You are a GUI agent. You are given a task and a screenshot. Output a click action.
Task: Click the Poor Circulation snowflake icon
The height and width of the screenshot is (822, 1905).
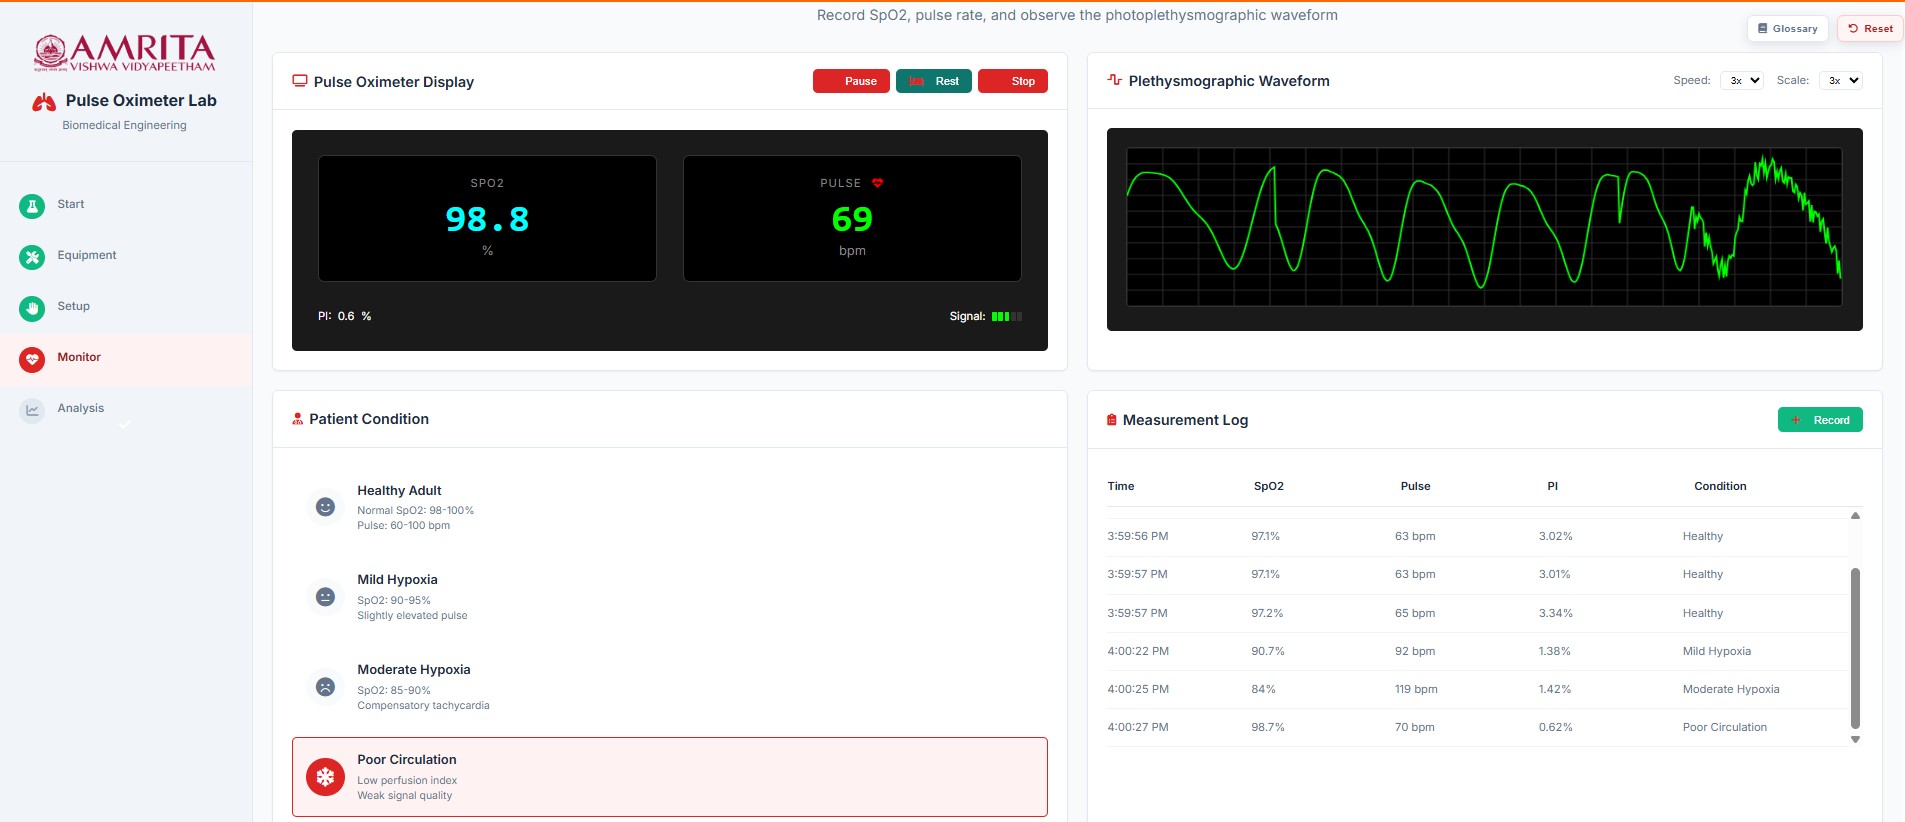[x=325, y=777]
